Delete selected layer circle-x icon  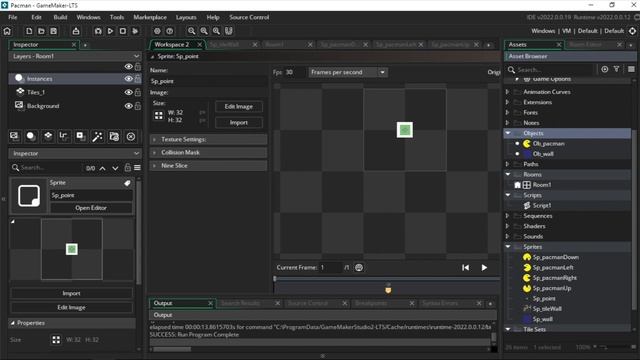pos(131,136)
